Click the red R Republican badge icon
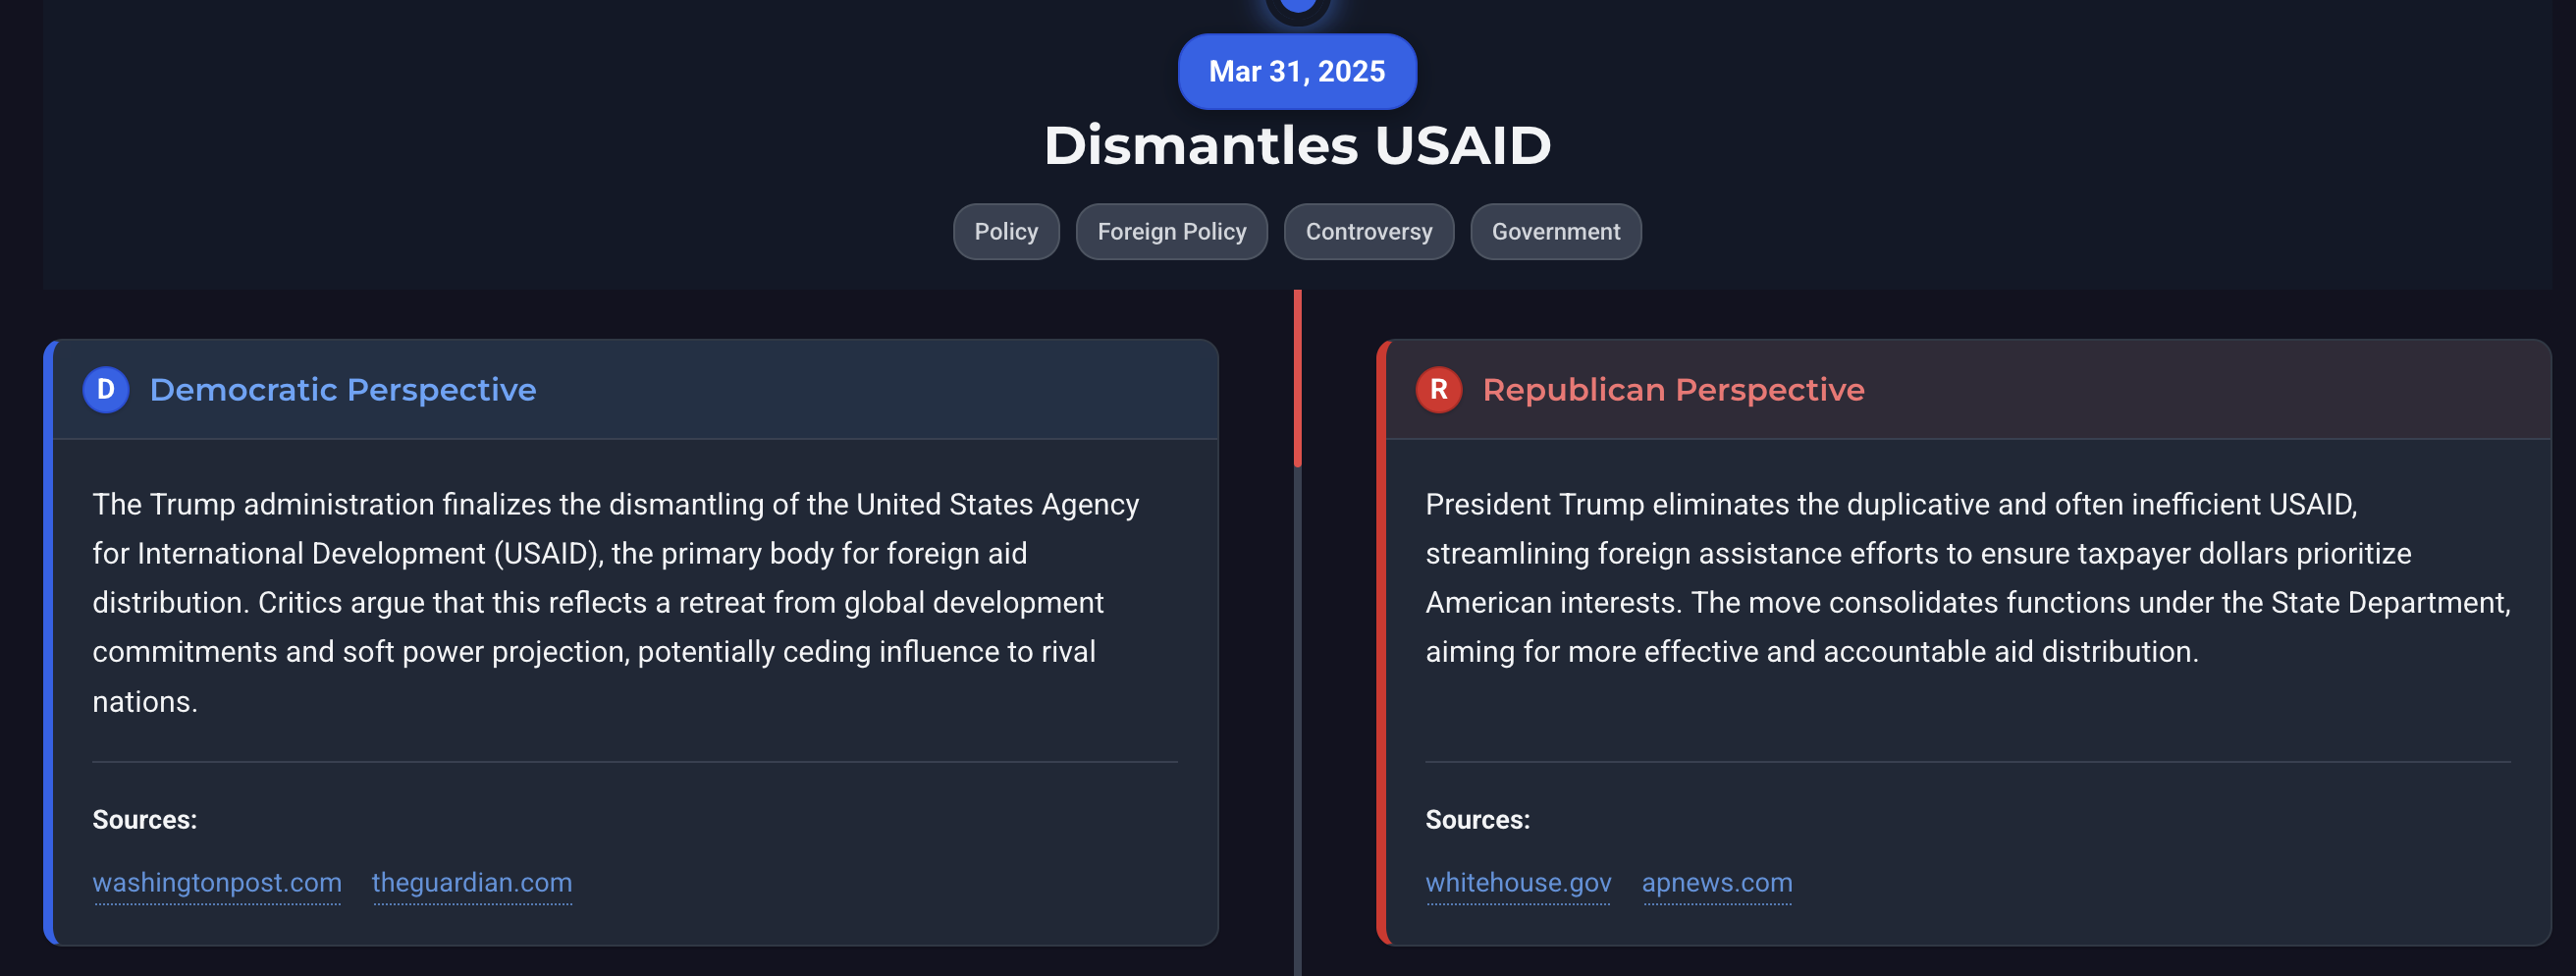 pos(1438,390)
